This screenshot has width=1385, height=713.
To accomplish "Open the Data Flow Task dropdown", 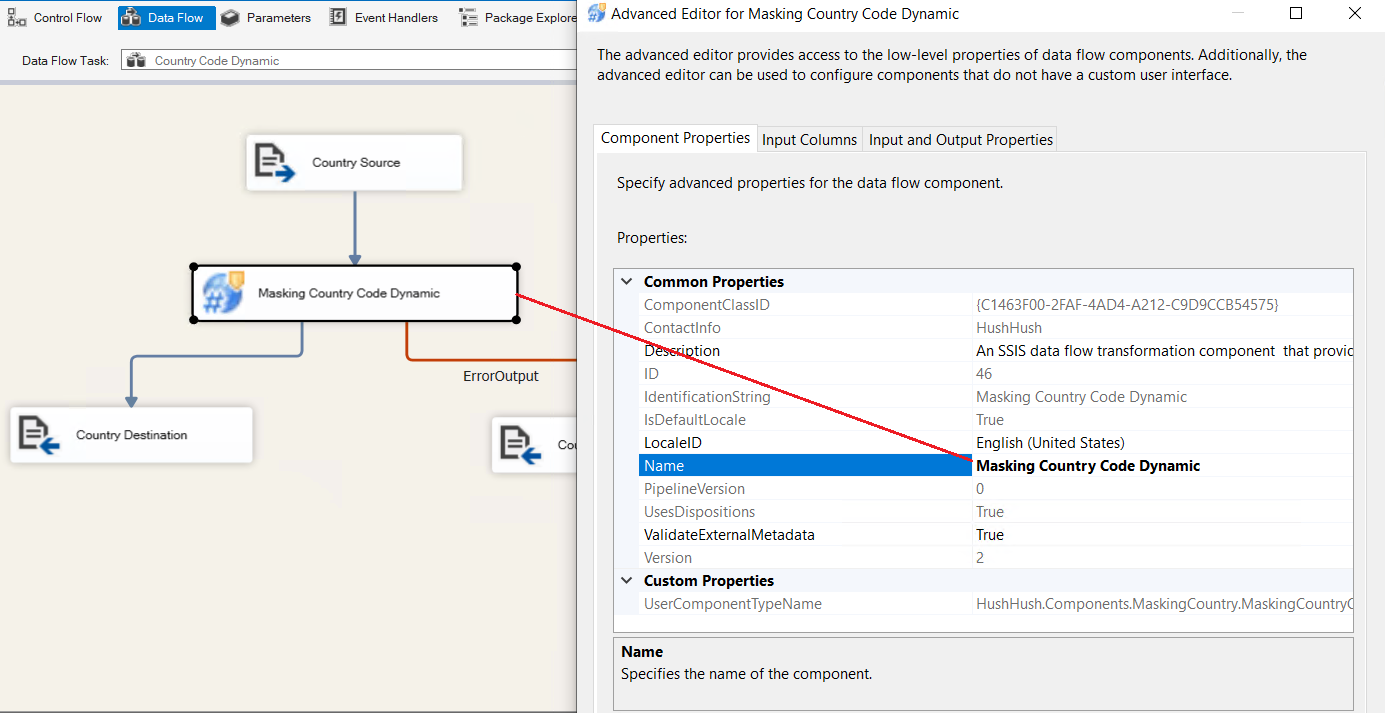I will [x=348, y=60].
